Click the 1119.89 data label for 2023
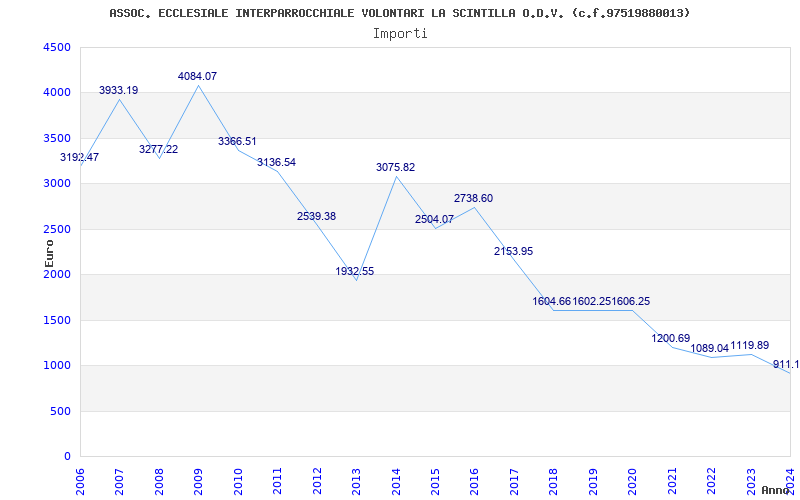Viewport: 800px width, 500px height. (749, 345)
